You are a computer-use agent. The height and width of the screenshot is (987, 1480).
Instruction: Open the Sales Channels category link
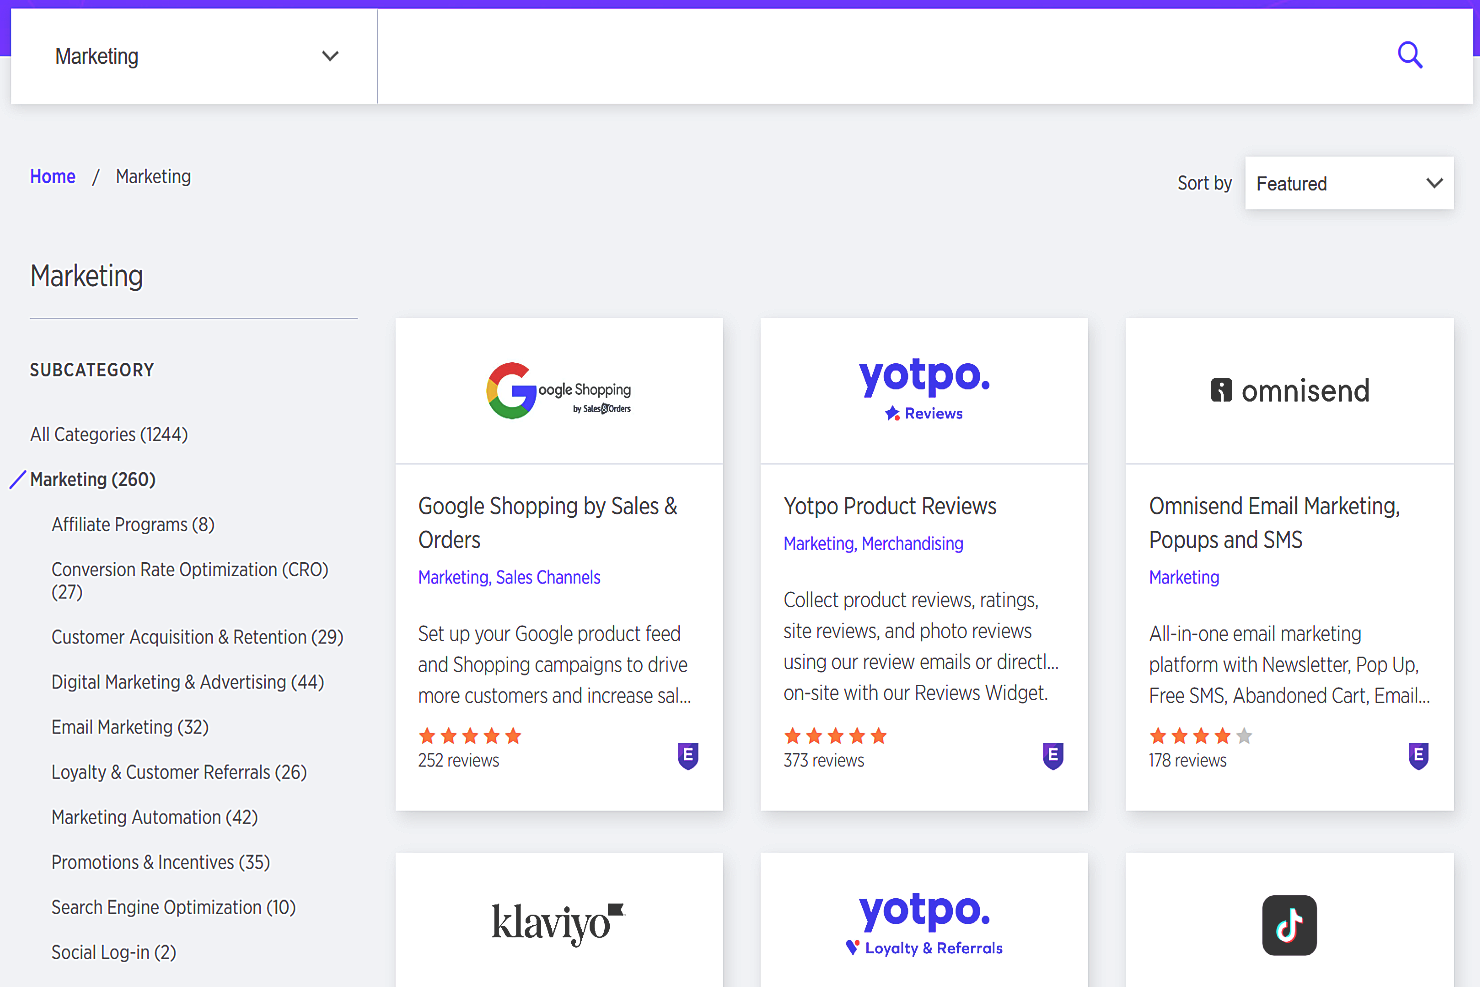tap(548, 577)
